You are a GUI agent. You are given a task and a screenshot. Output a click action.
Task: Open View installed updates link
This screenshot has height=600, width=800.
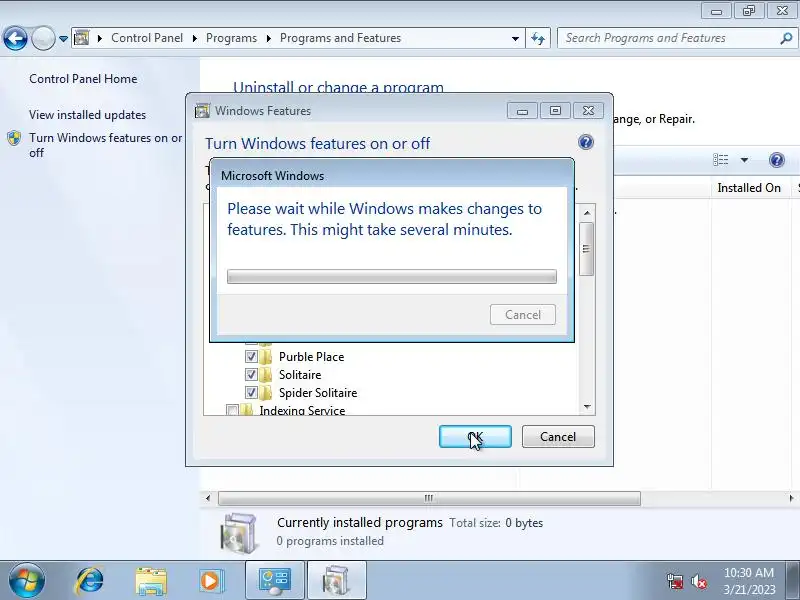point(87,115)
